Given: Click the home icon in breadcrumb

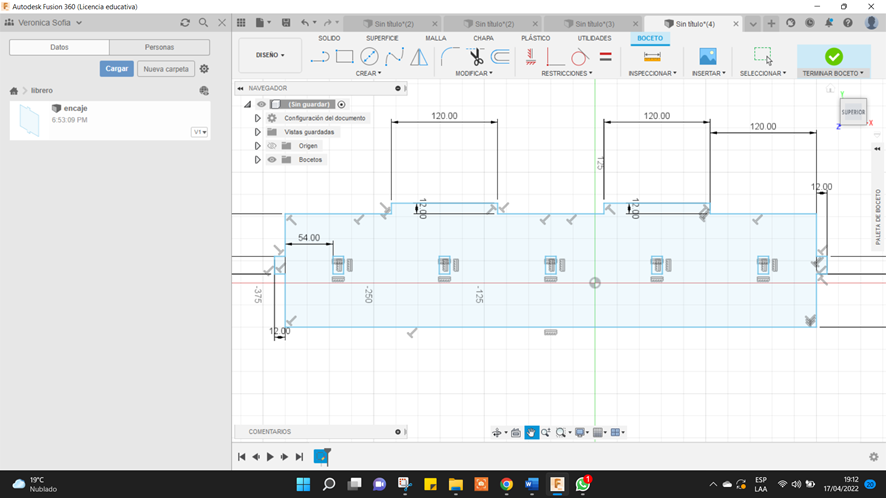Looking at the screenshot, I should tap(14, 90).
